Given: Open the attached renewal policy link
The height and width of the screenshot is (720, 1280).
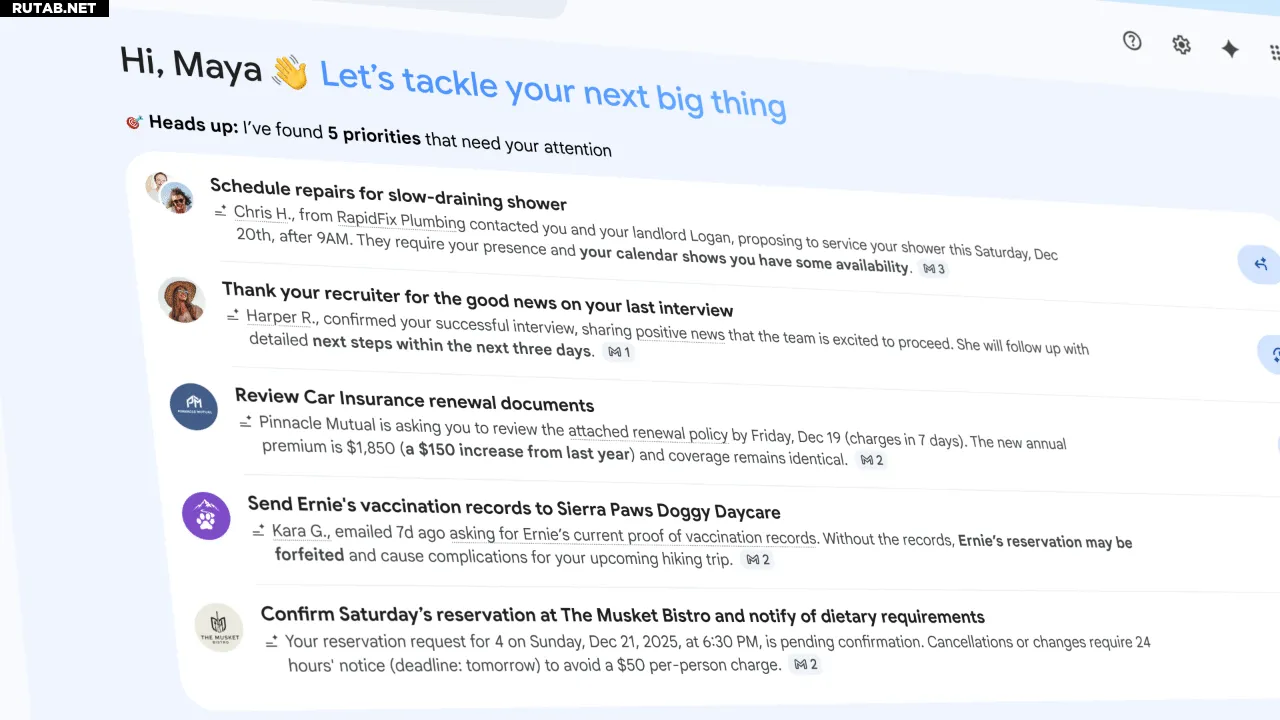Looking at the screenshot, I should click(647, 432).
